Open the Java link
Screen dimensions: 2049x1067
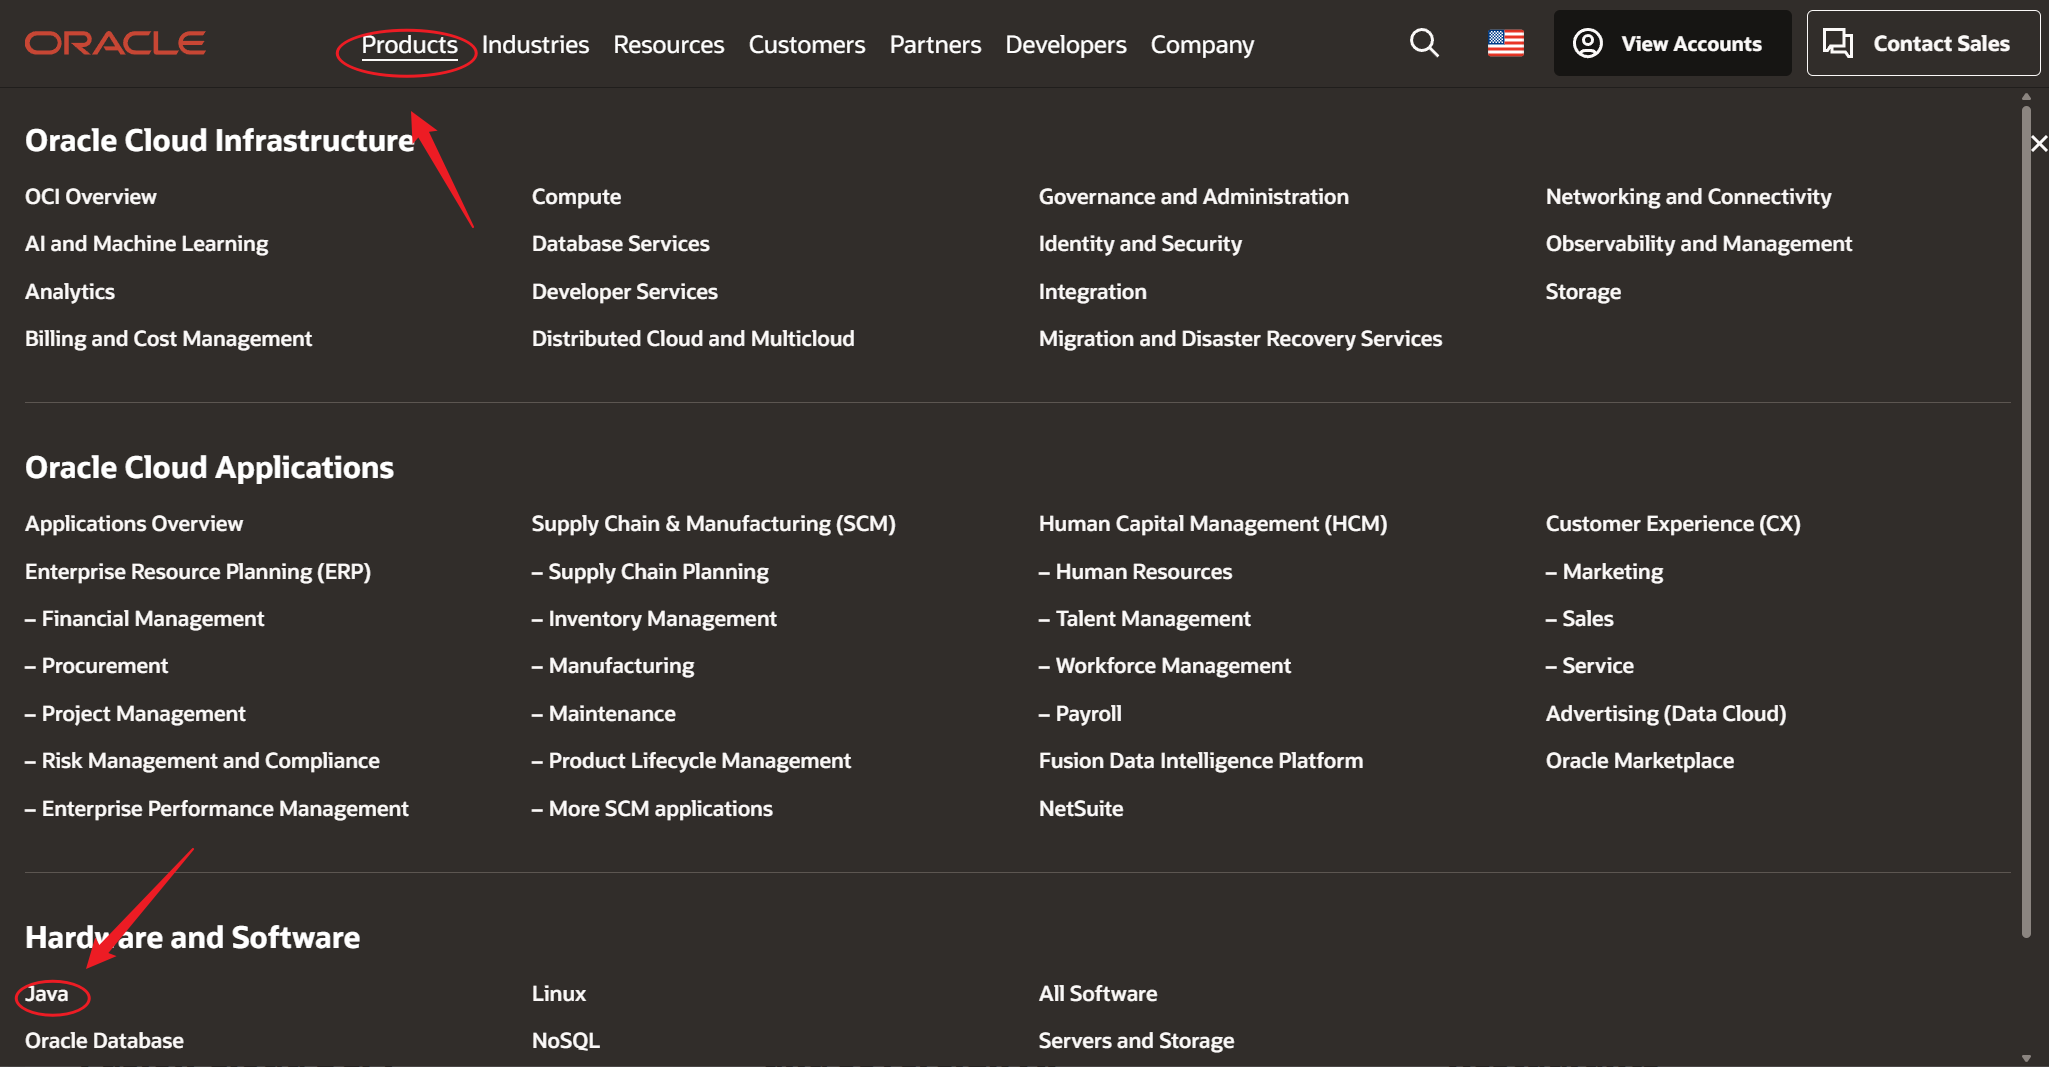[47, 994]
